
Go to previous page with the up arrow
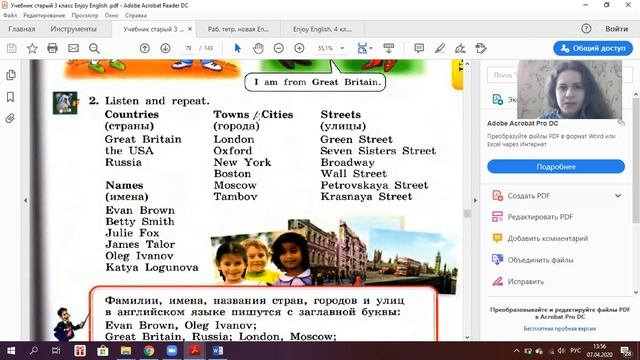coord(144,48)
